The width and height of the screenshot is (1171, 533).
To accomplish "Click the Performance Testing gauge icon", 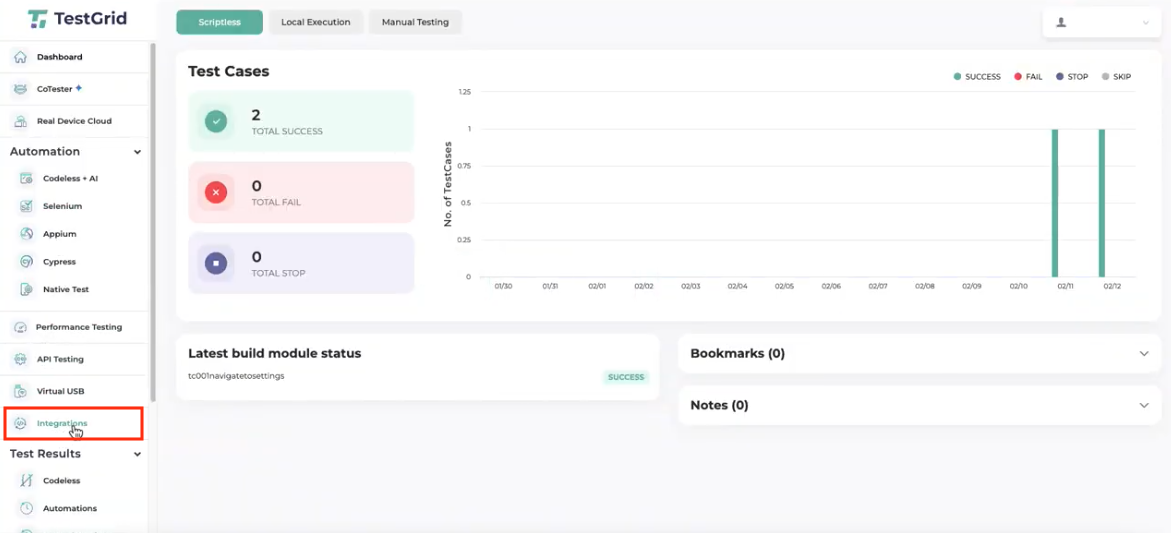I will tap(21, 327).
